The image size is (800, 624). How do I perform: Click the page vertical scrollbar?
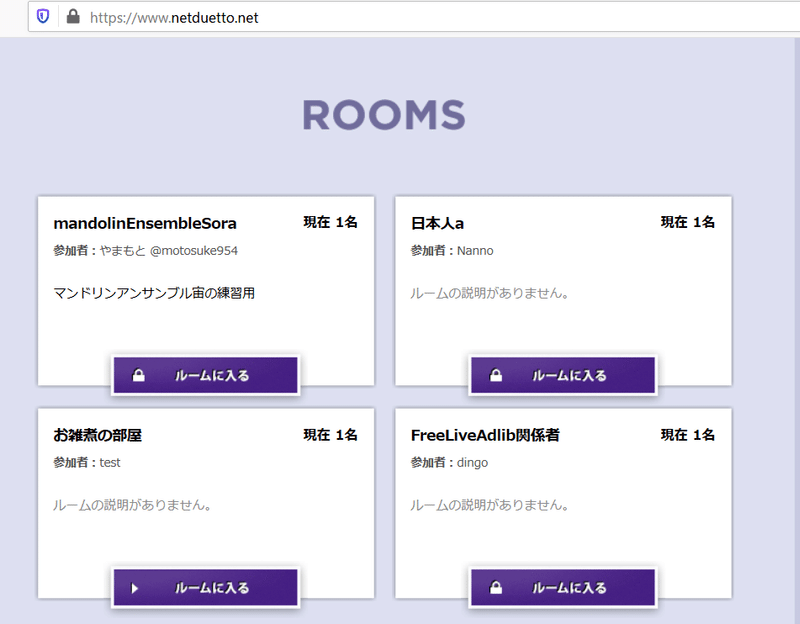point(797,331)
